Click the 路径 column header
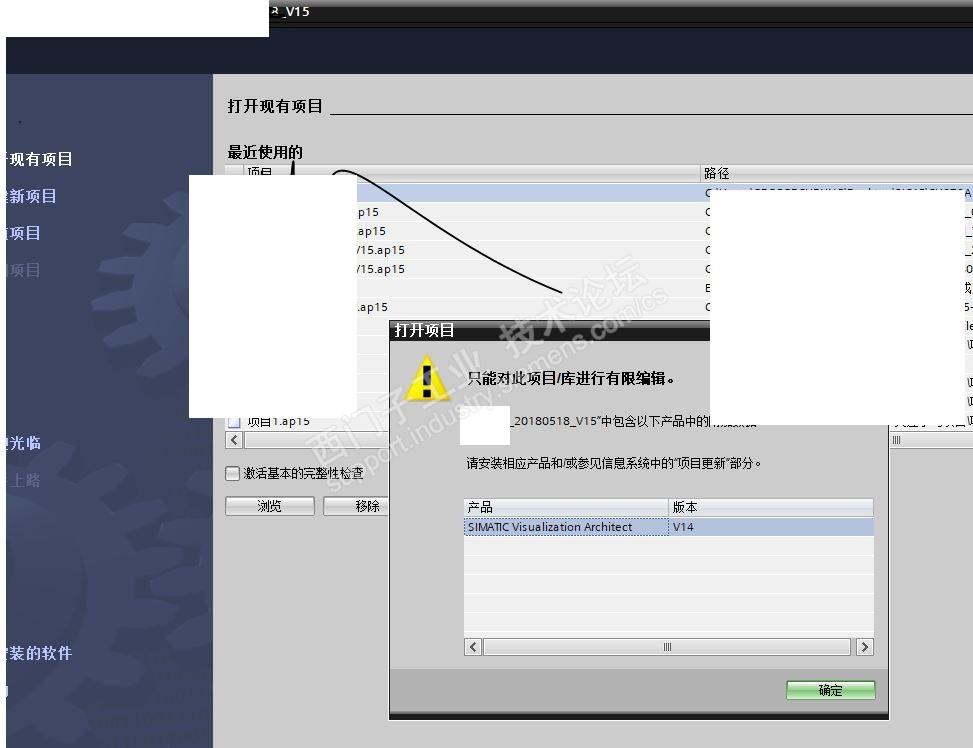Screen dimensions: 973x748 pyautogui.click(x=836, y=173)
